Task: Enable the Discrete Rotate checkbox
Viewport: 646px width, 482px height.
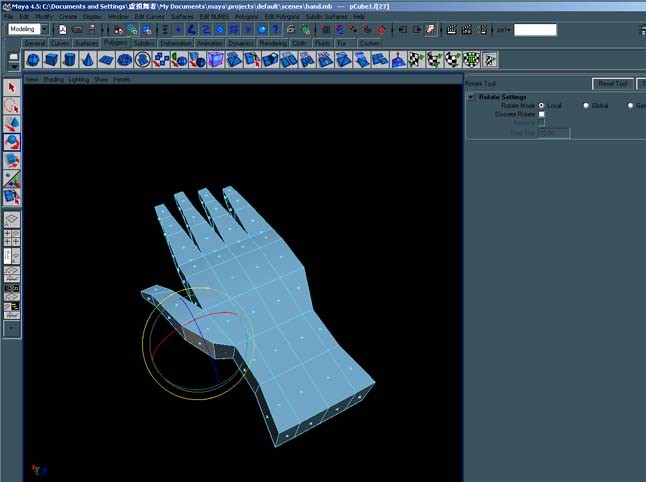Action: click(x=541, y=114)
